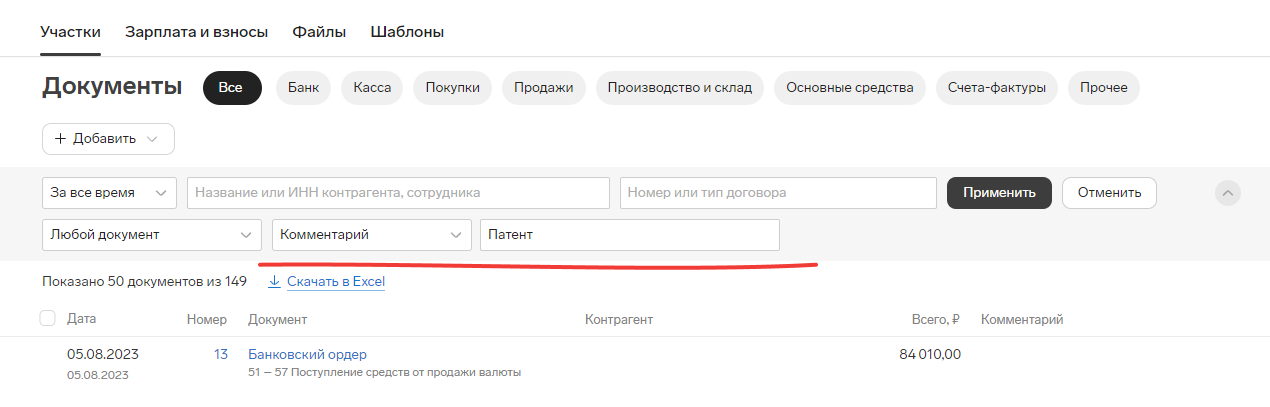Click the Показано 50 документов из 149 text

(x=144, y=282)
